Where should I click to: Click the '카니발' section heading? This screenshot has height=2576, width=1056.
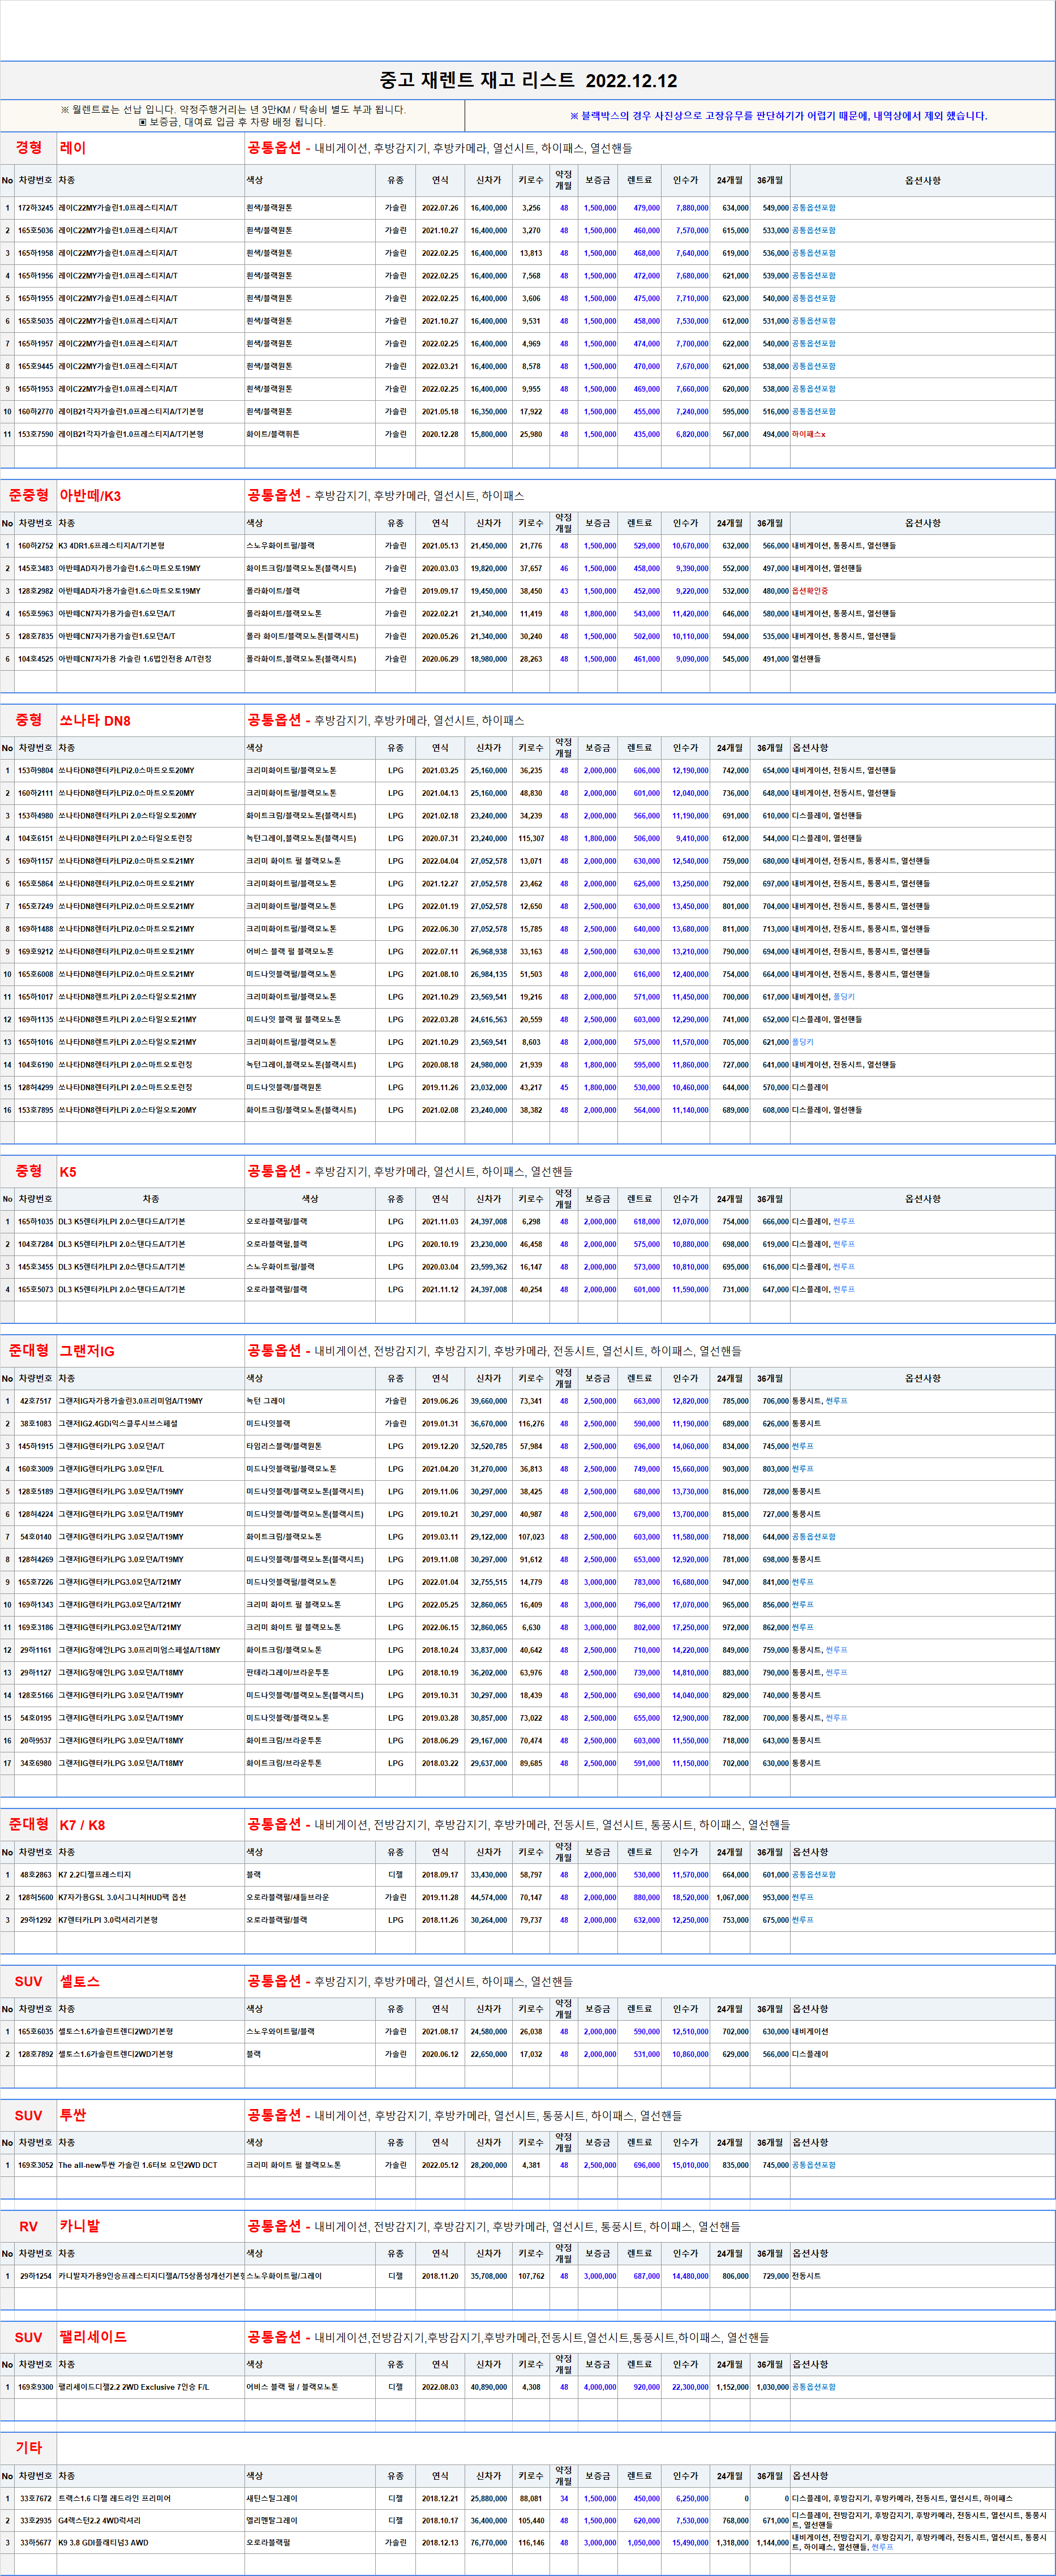coord(80,2227)
